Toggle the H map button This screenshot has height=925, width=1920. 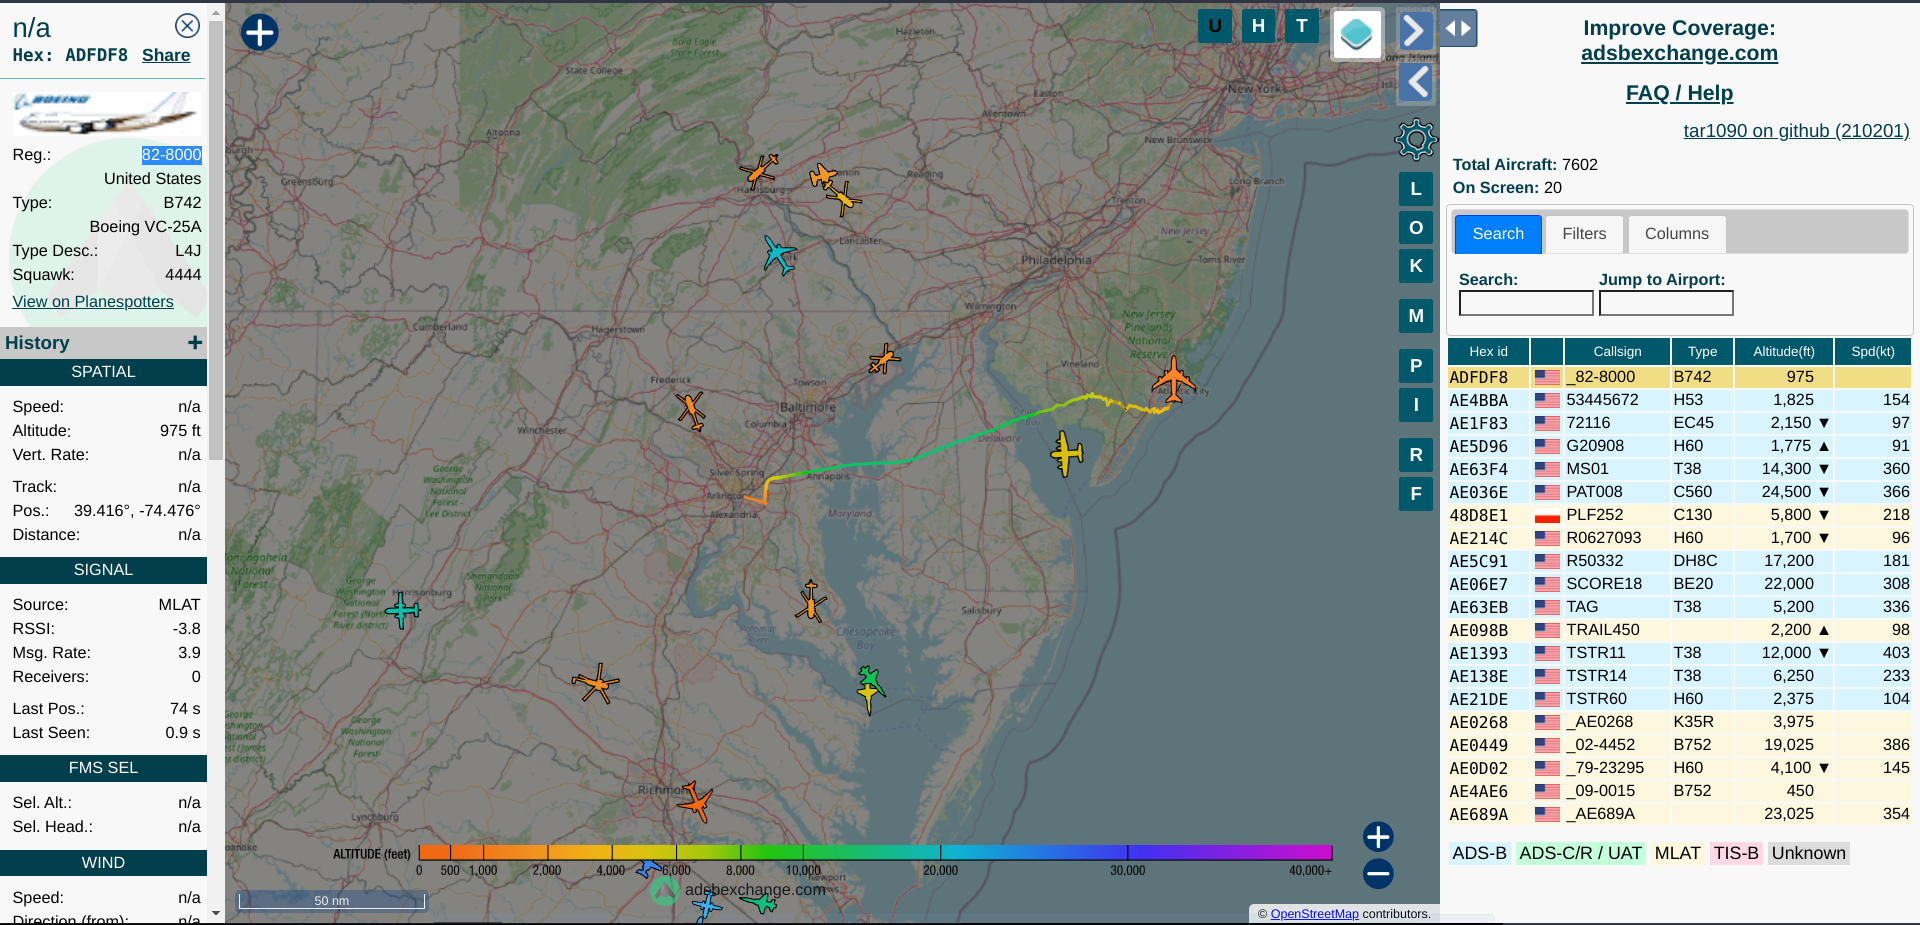pyautogui.click(x=1258, y=26)
